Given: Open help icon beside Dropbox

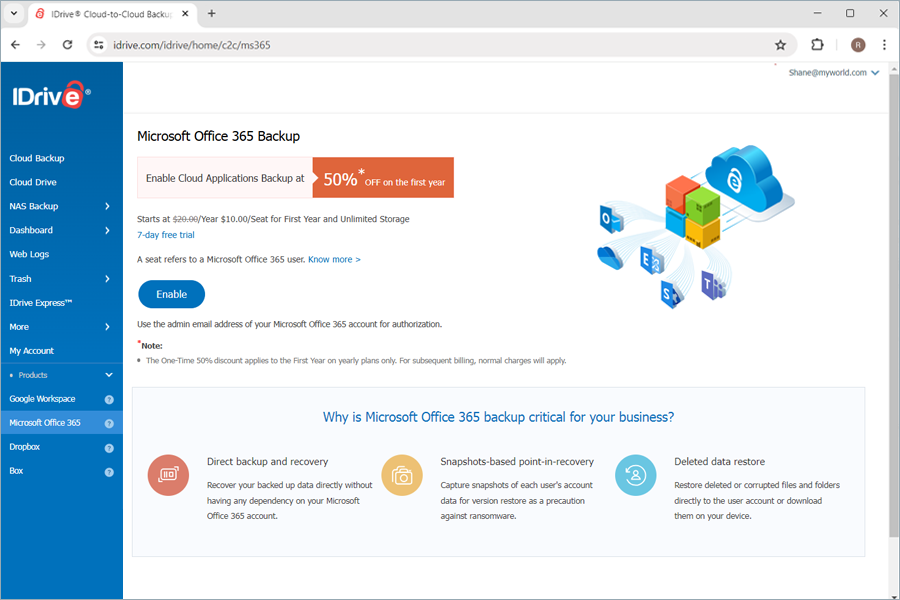Looking at the screenshot, I should [x=109, y=448].
